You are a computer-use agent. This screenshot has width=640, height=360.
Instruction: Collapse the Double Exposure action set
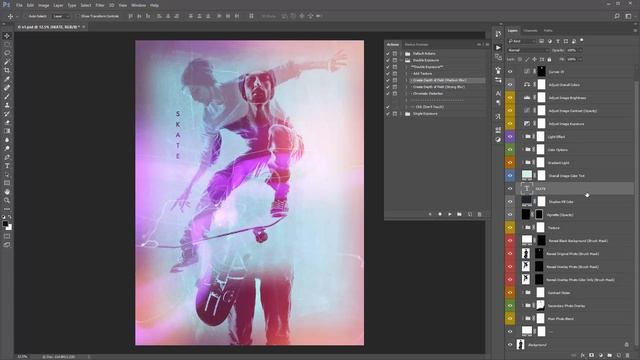402,60
